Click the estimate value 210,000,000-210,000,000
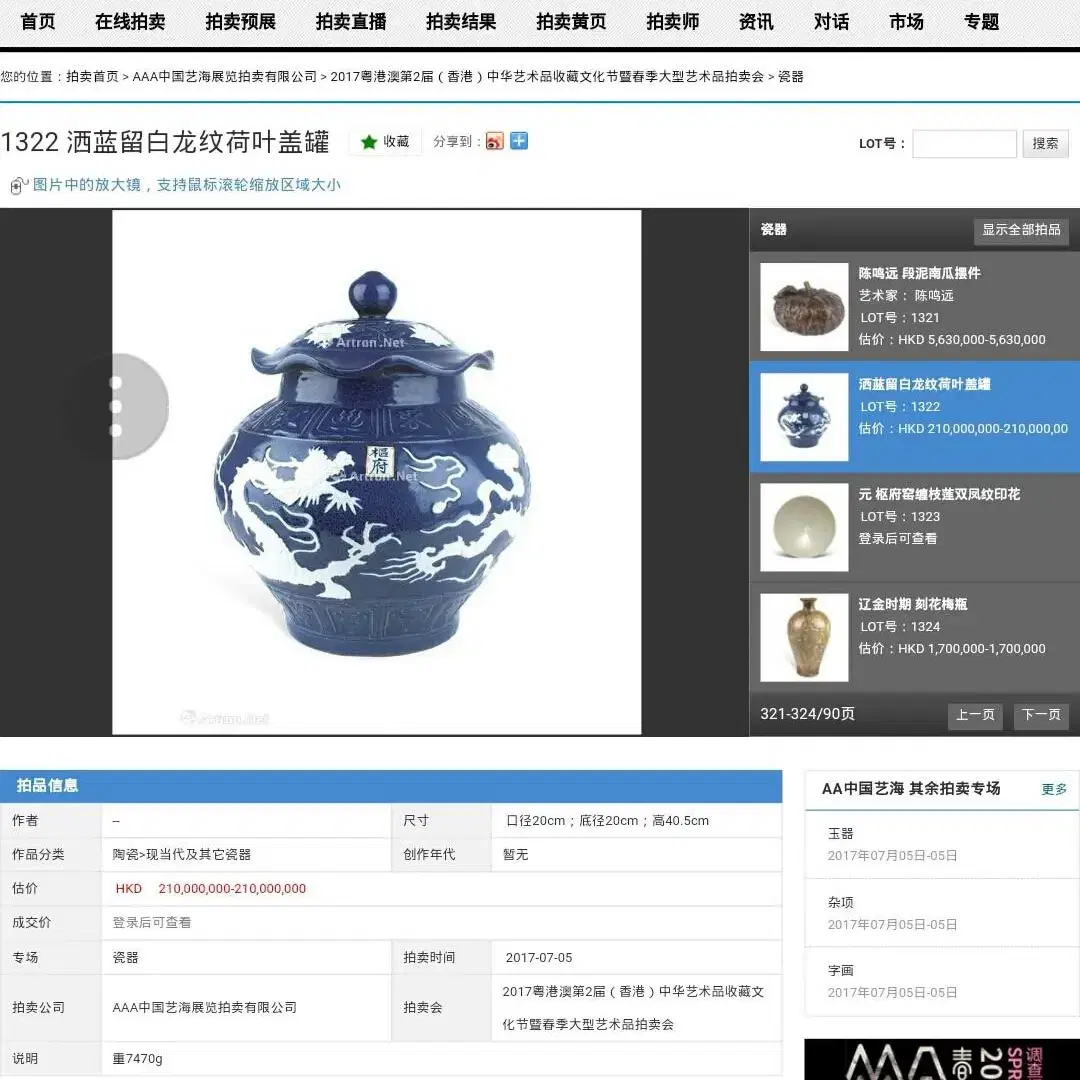The width and height of the screenshot is (1080, 1080). pos(232,889)
